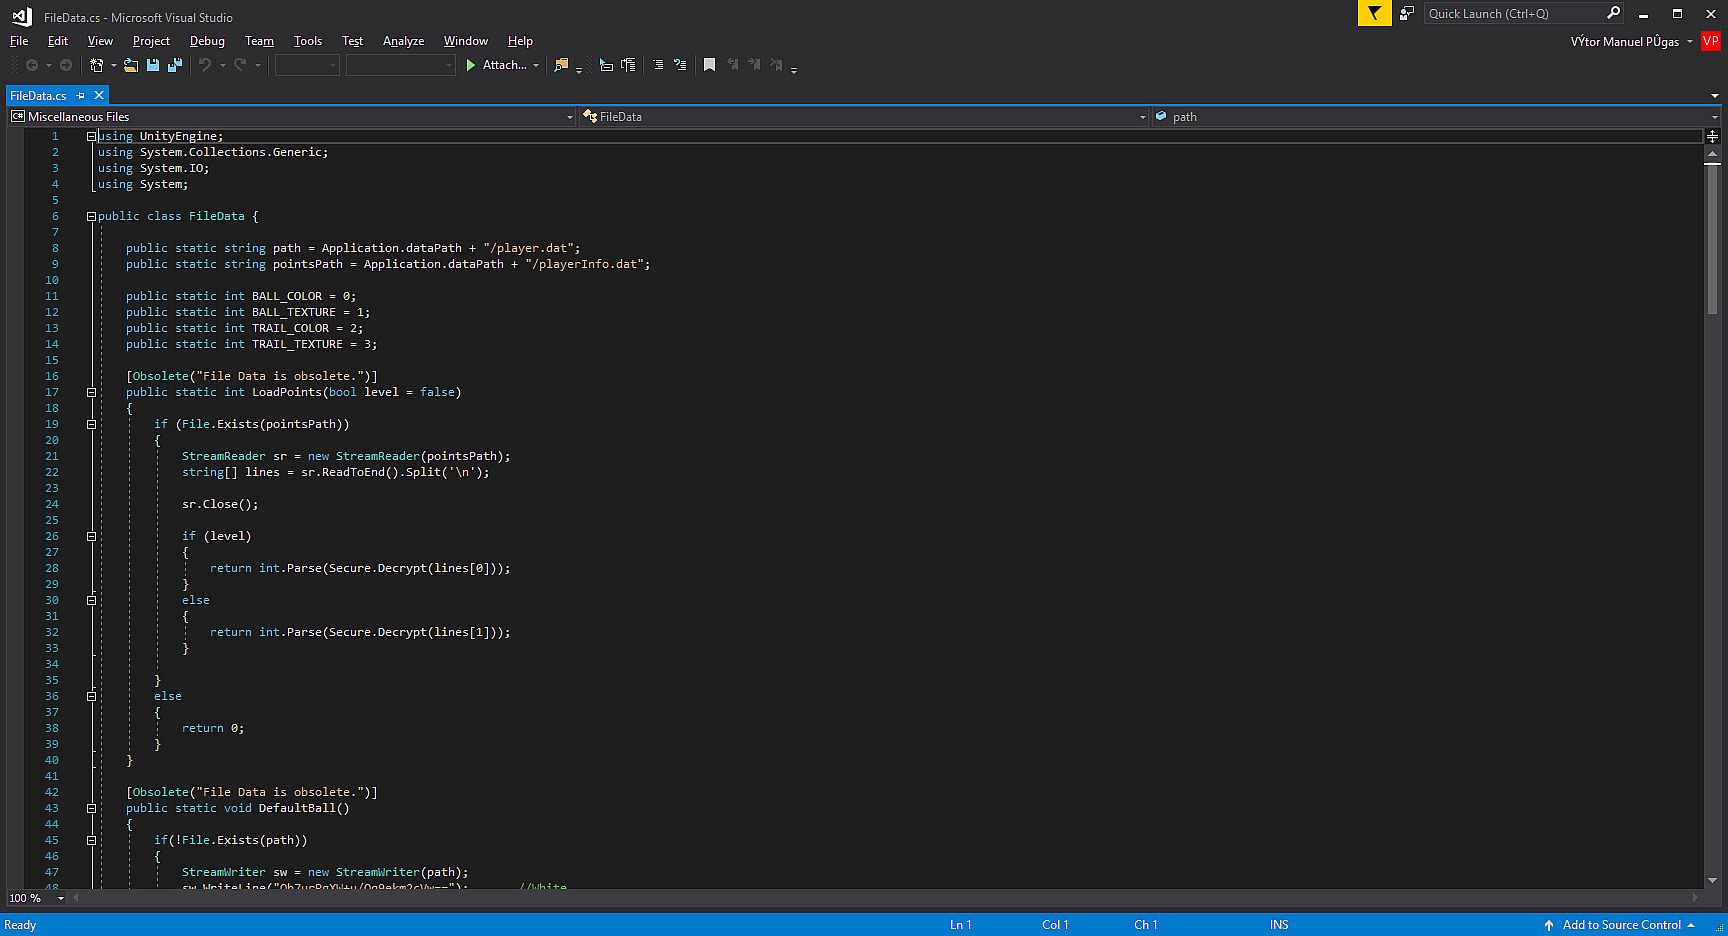Open the Send Feedback icon
This screenshot has width=1728, height=936.
click(x=1406, y=14)
